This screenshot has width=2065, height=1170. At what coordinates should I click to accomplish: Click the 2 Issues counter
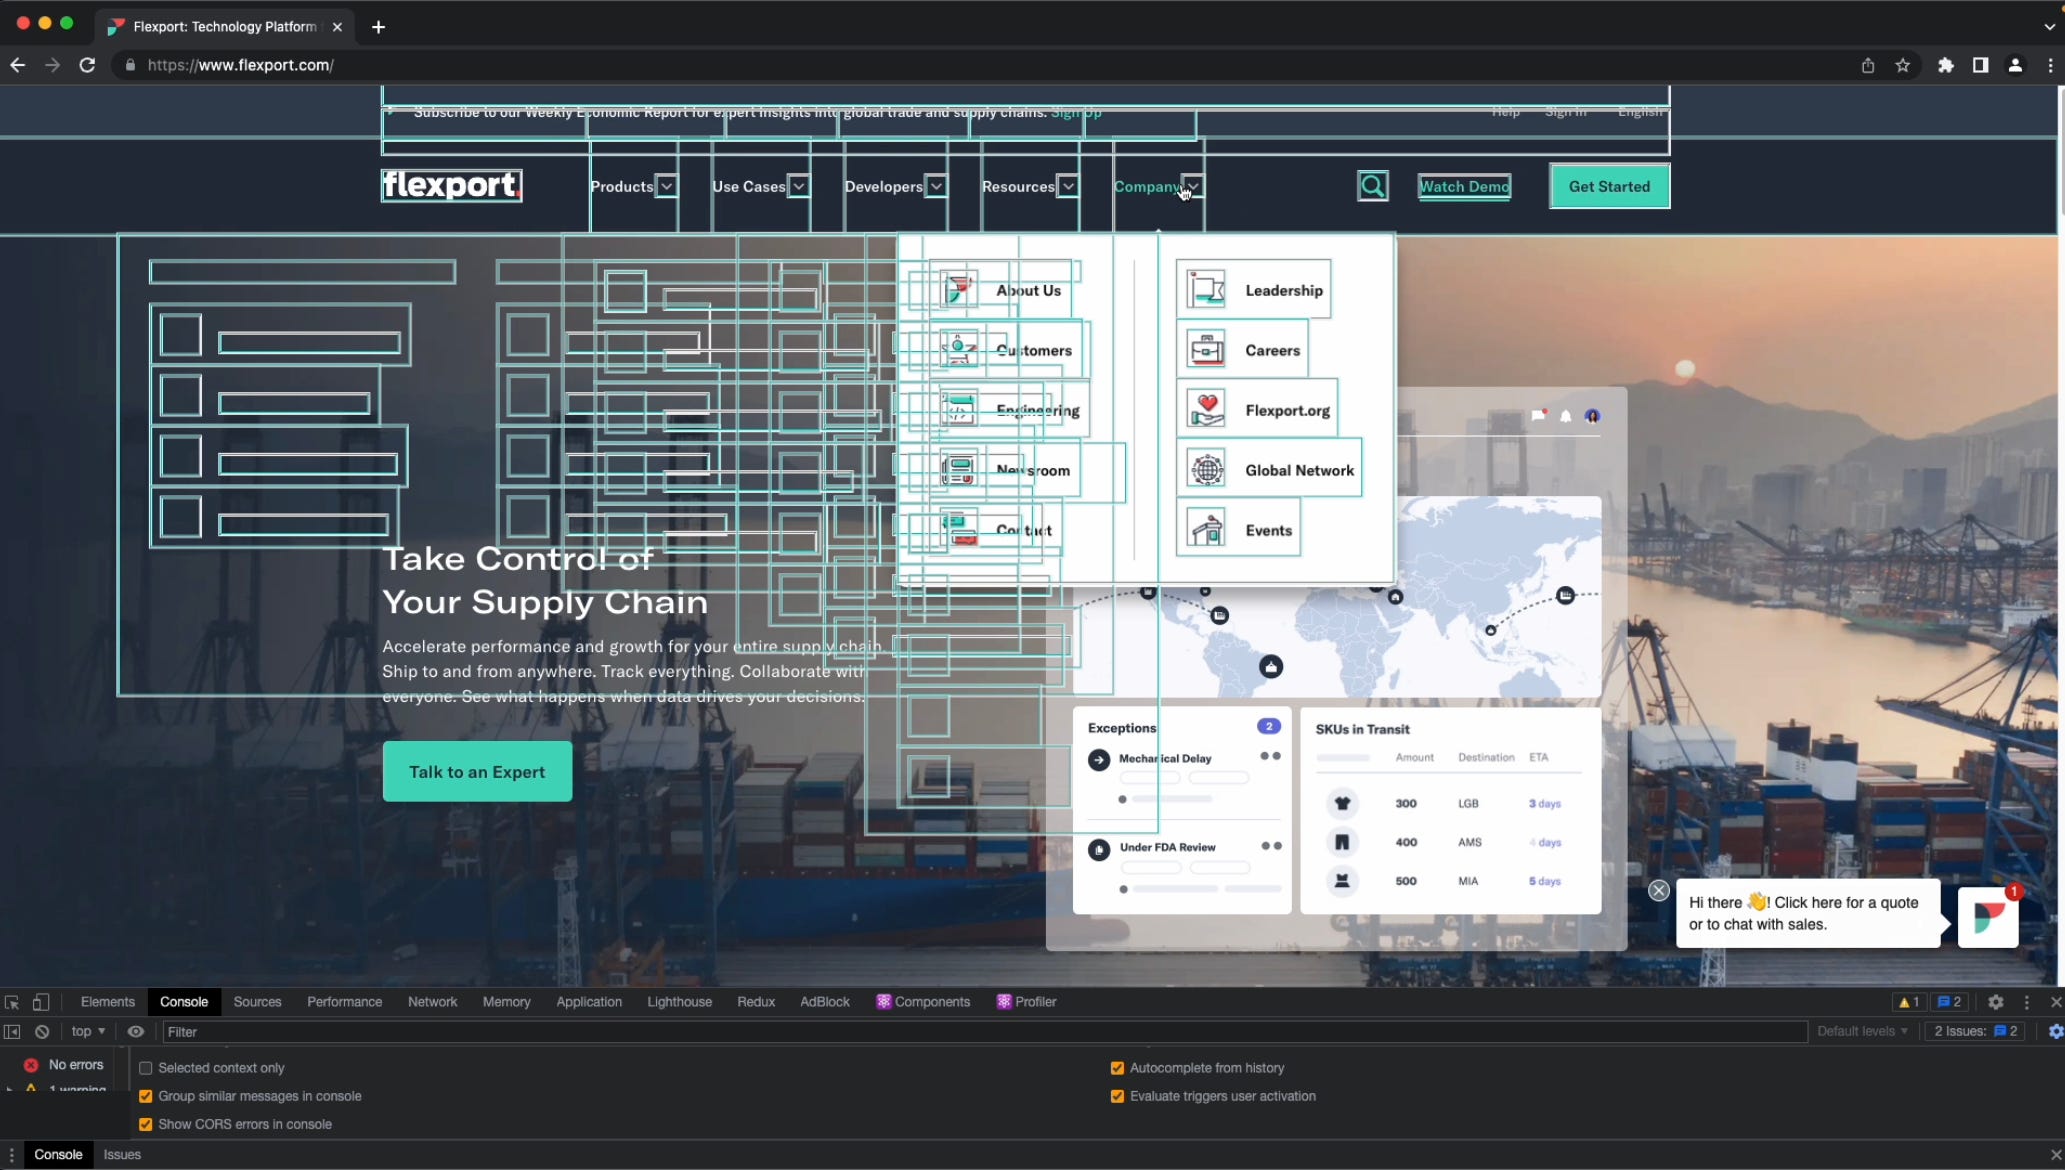pos(1976,1031)
